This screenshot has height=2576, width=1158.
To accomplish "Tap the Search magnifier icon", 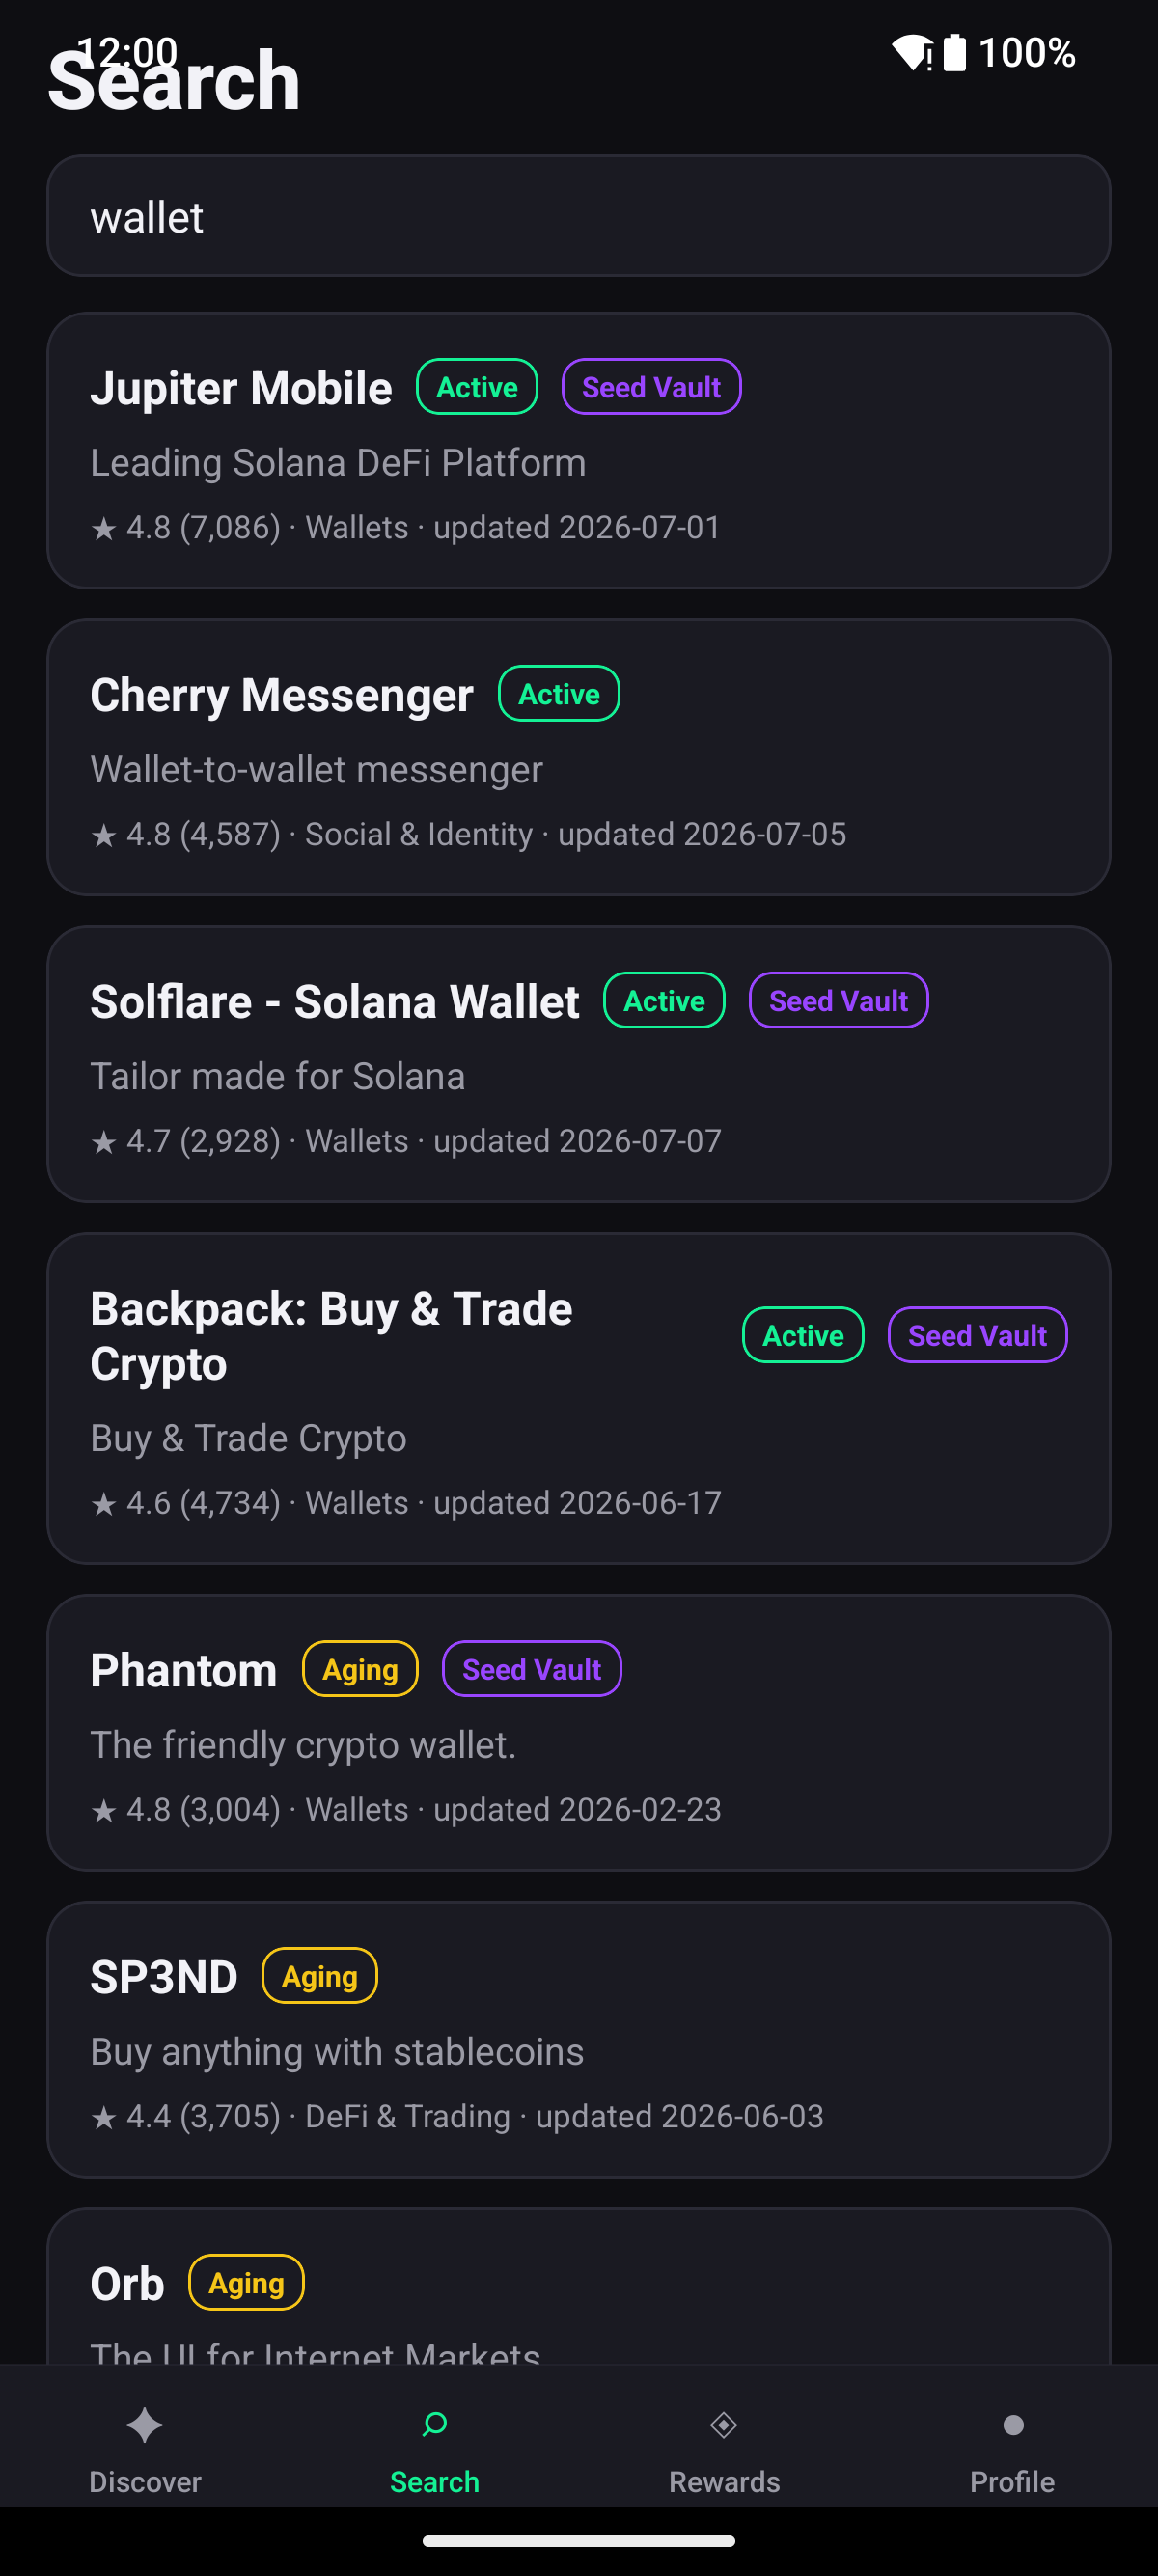I will tap(434, 2425).
